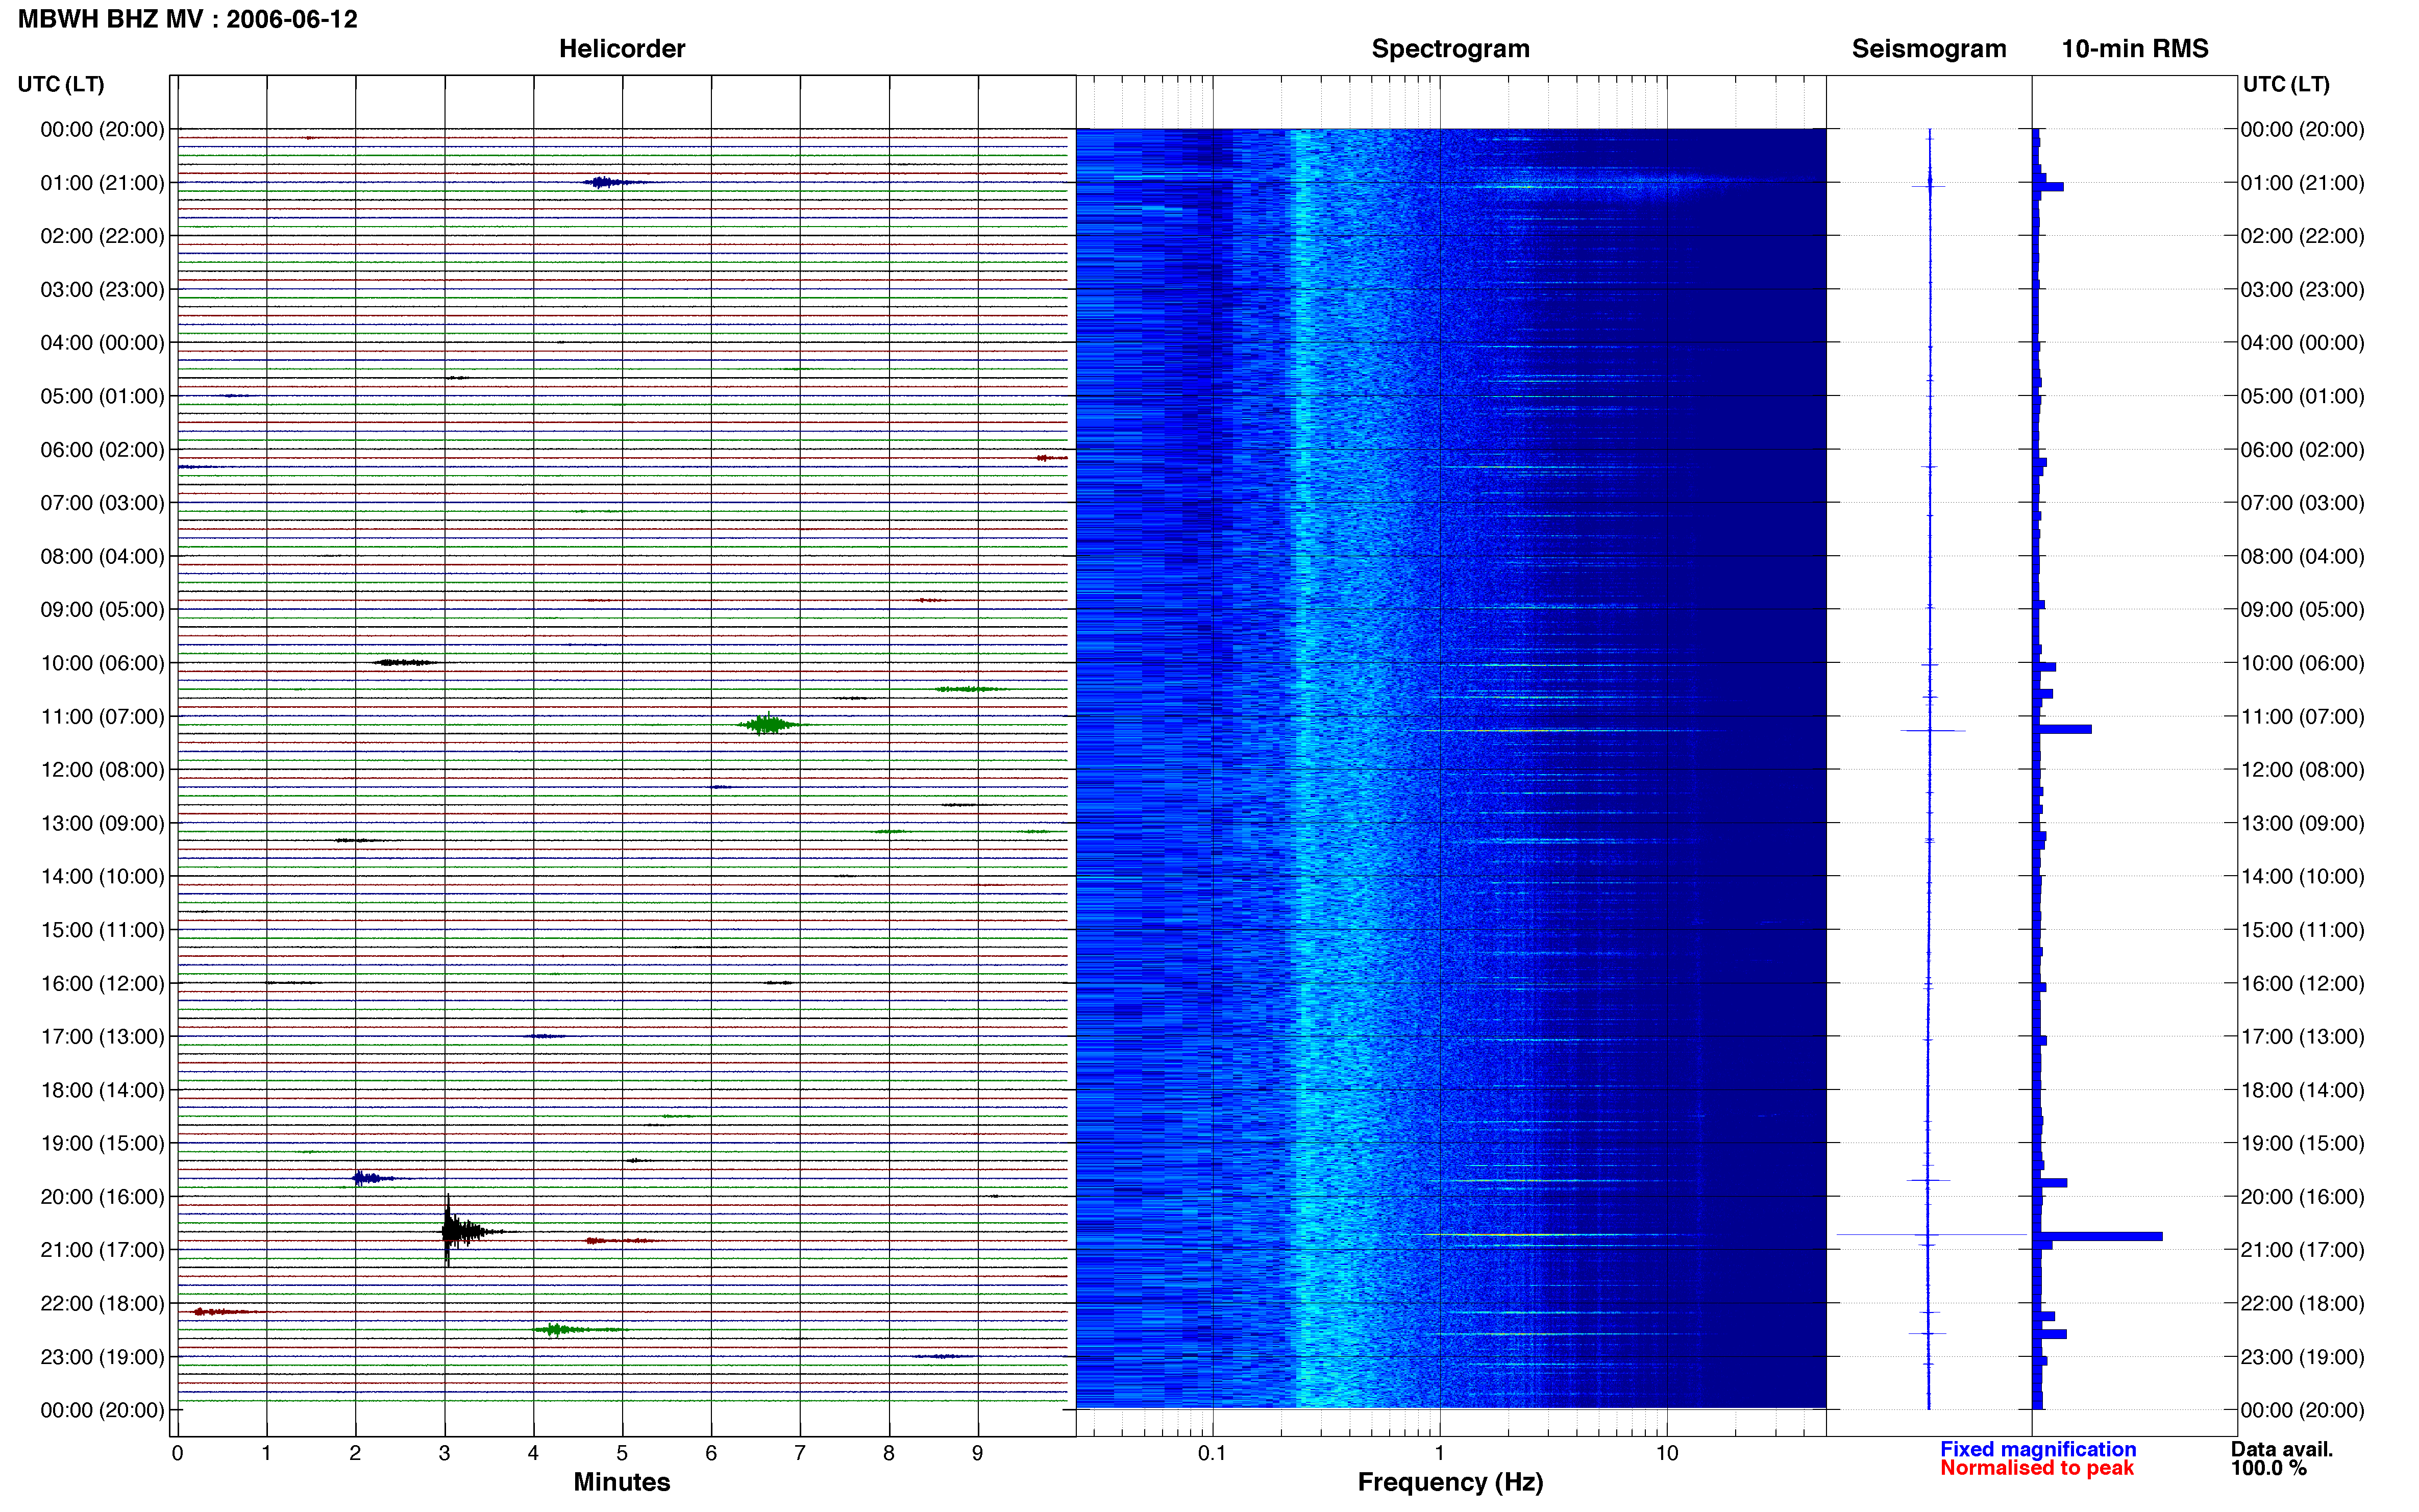Click the 'Fixed magnification' legend text
Viewport: 2419px width, 1512px height.
tap(2037, 1448)
